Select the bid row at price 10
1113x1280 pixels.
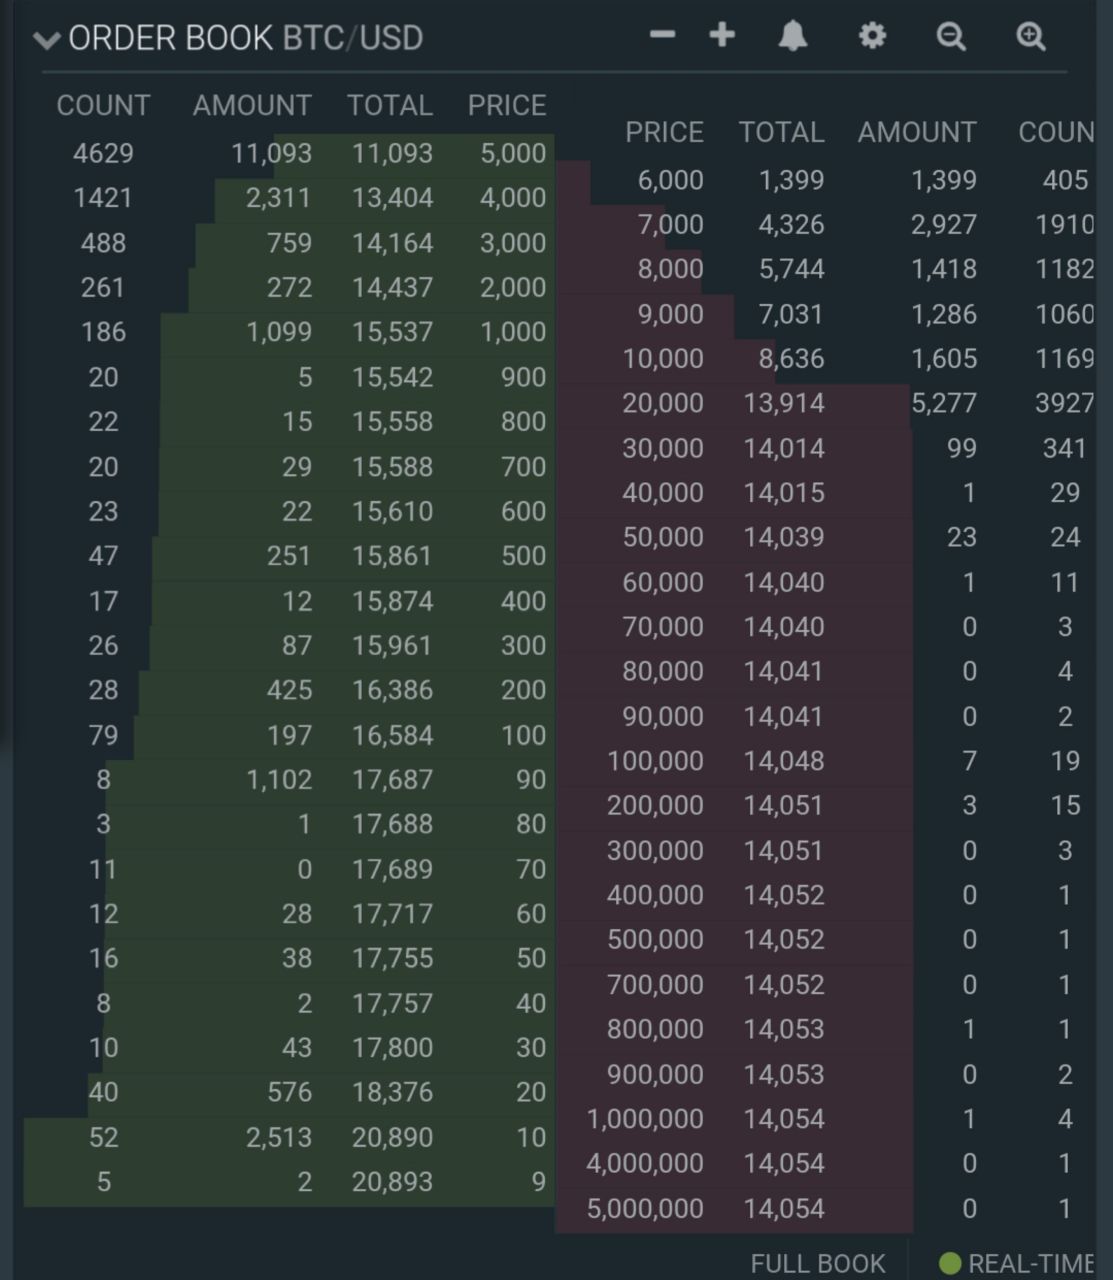289,1138
